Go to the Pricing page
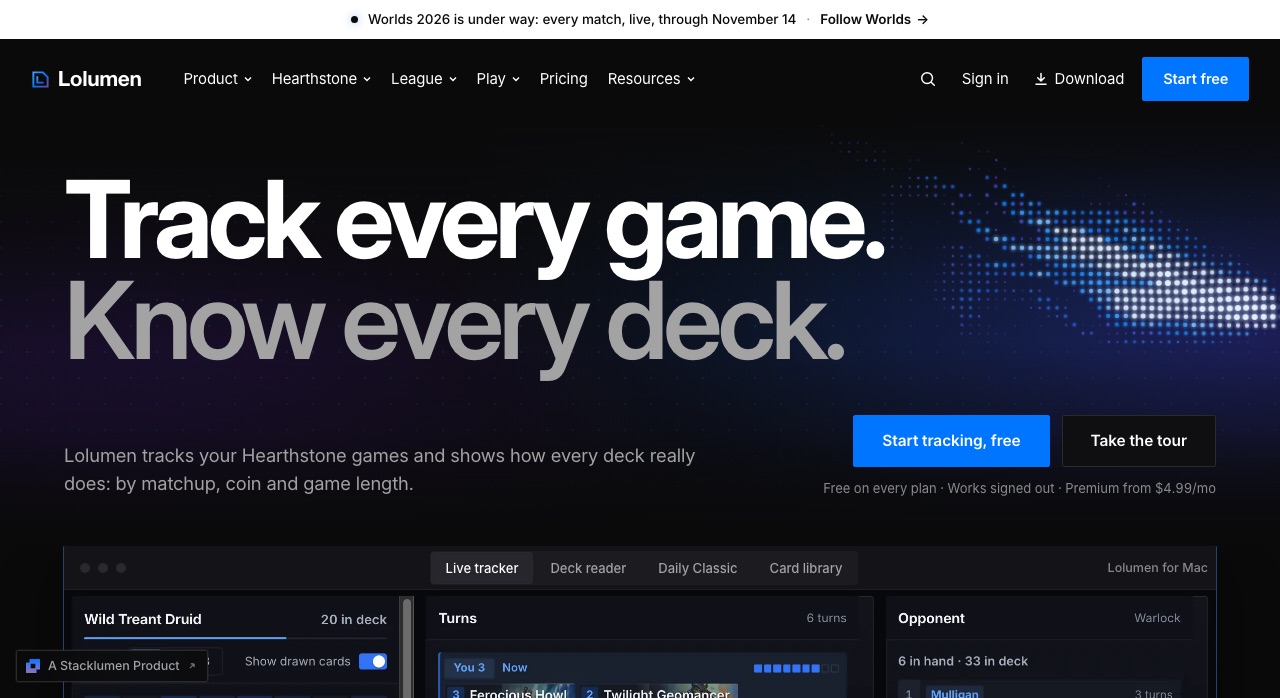The width and height of the screenshot is (1280, 698). 564,79
